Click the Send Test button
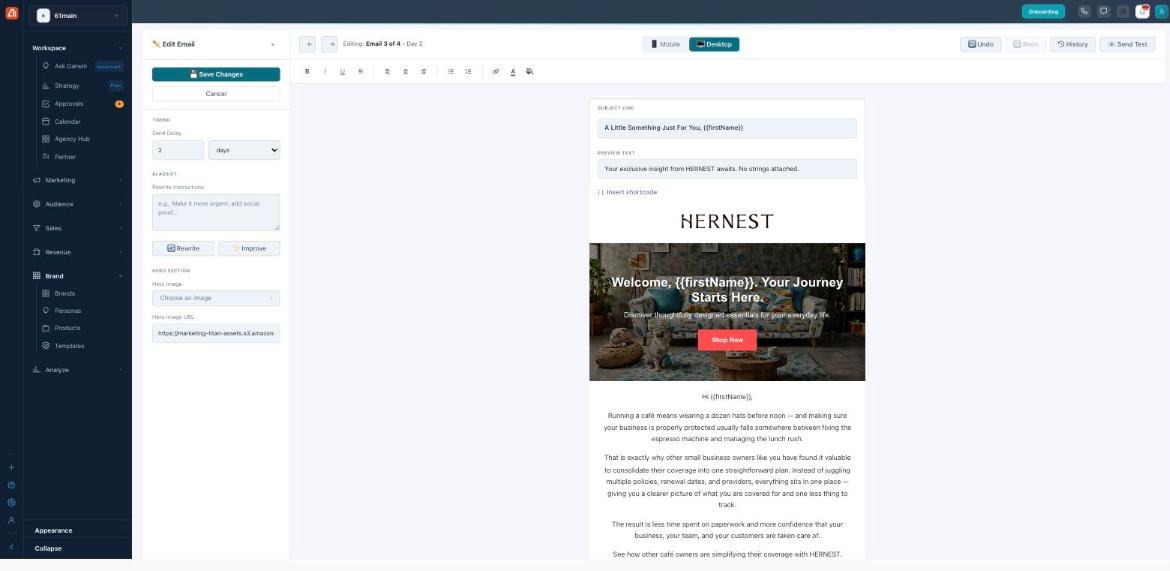1170x571 pixels. coord(1127,44)
